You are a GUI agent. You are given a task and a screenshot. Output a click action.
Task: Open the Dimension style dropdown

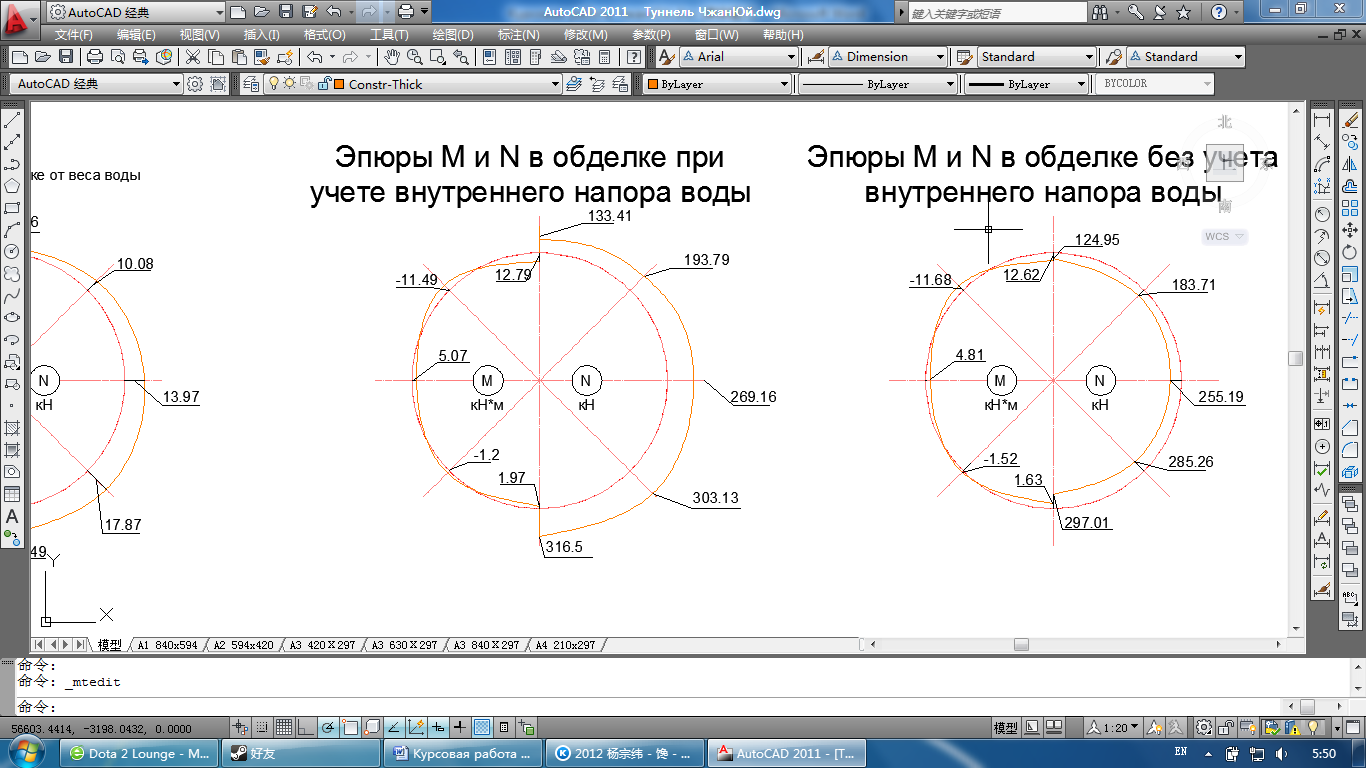(940, 57)
